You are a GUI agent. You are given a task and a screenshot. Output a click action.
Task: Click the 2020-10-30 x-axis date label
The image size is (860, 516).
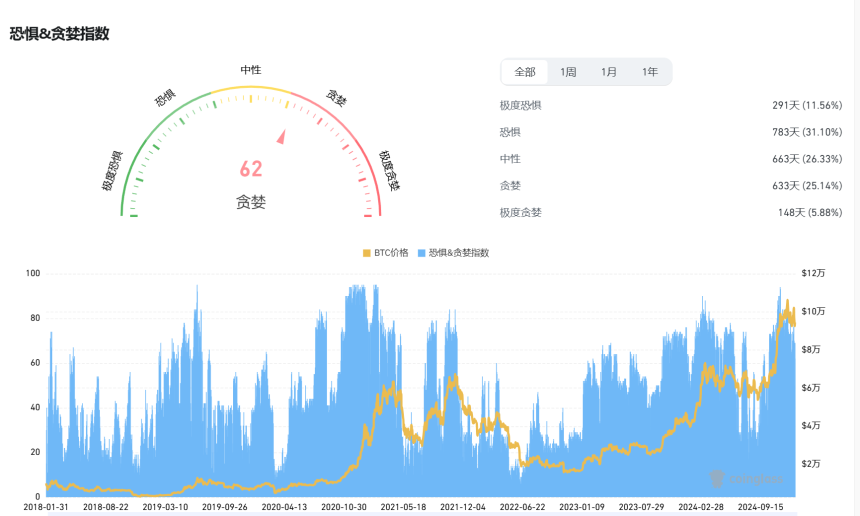[344, 507]
